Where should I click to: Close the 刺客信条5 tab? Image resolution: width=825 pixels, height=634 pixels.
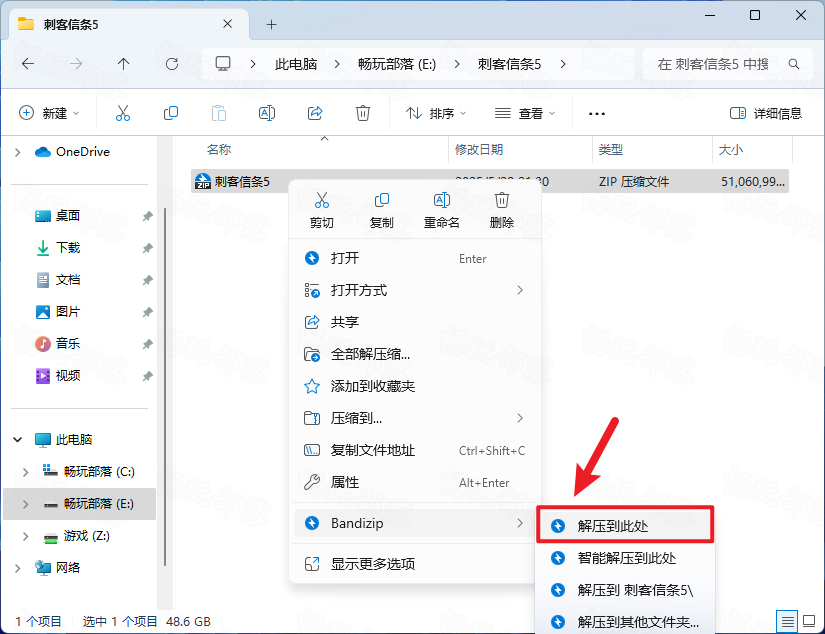(x=227, y=24)
